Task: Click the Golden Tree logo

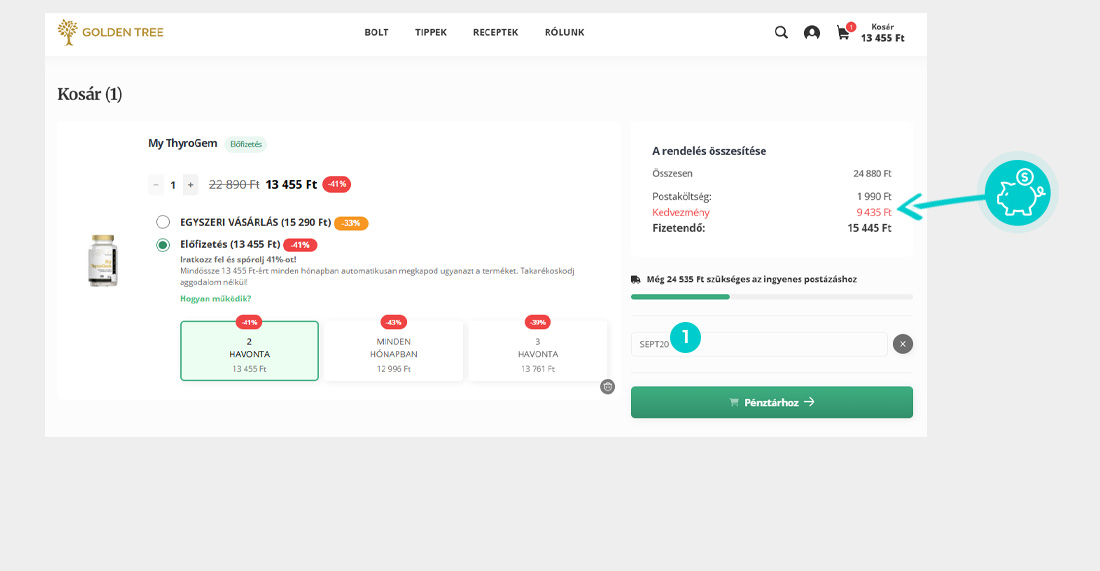Action: pos(111,32)
